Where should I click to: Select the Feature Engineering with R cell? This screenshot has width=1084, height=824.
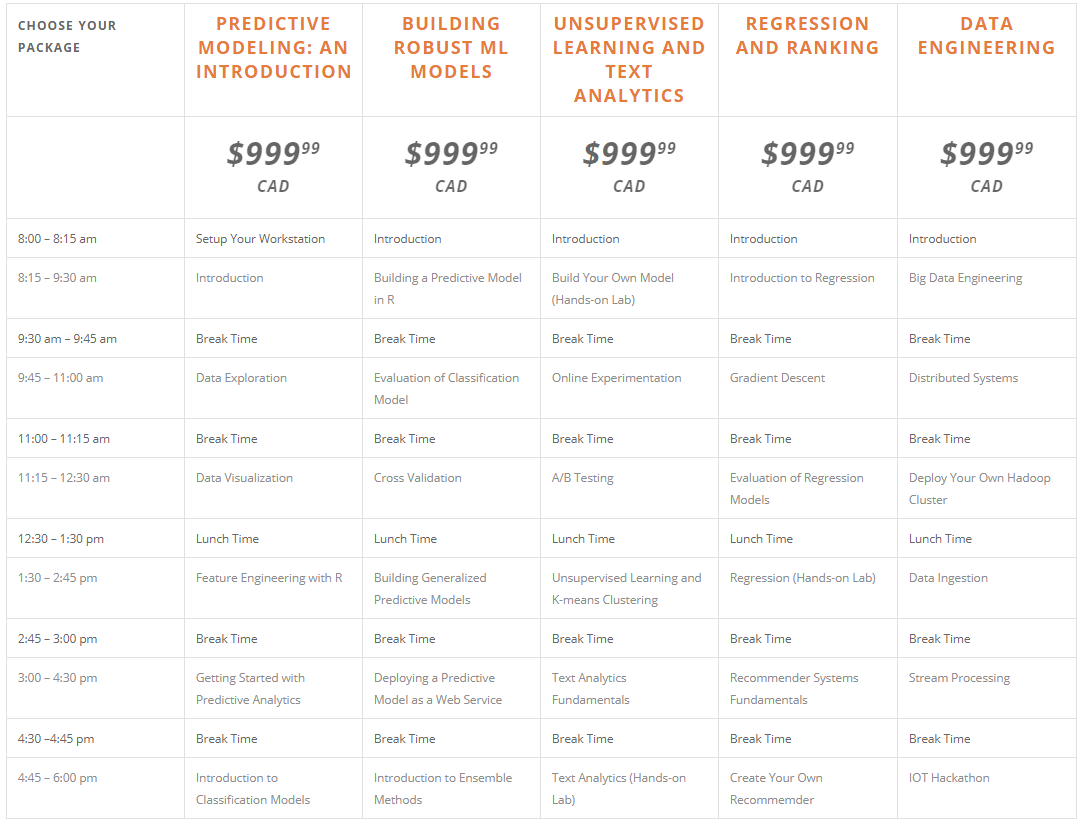pos(269,578)
